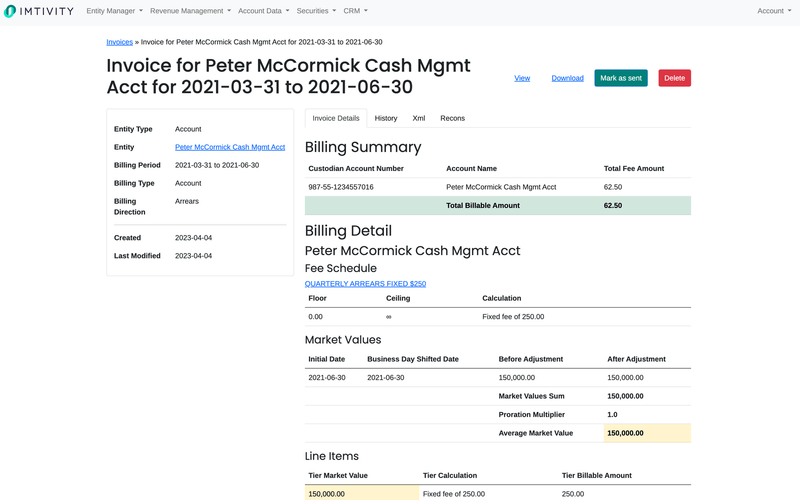The image size is (800, 500).
Task: Download the invoice
Action: (x=567, y=78)
